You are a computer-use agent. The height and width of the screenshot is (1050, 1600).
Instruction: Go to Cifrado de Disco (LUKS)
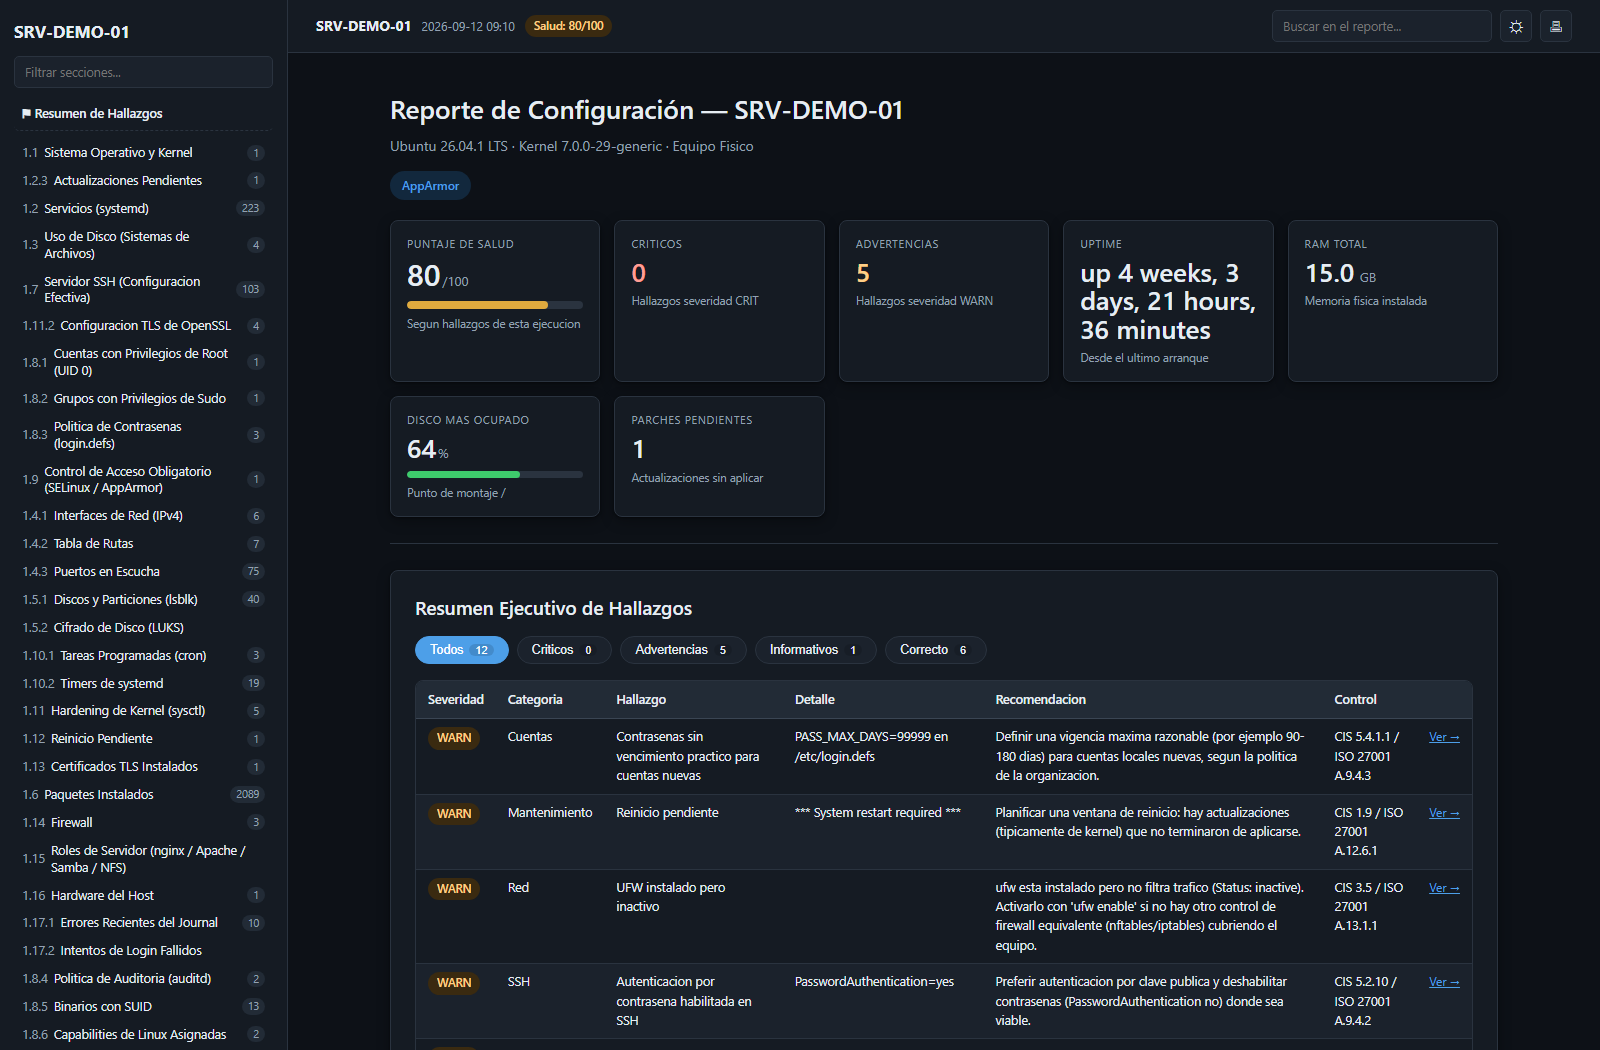pos(143,628)
